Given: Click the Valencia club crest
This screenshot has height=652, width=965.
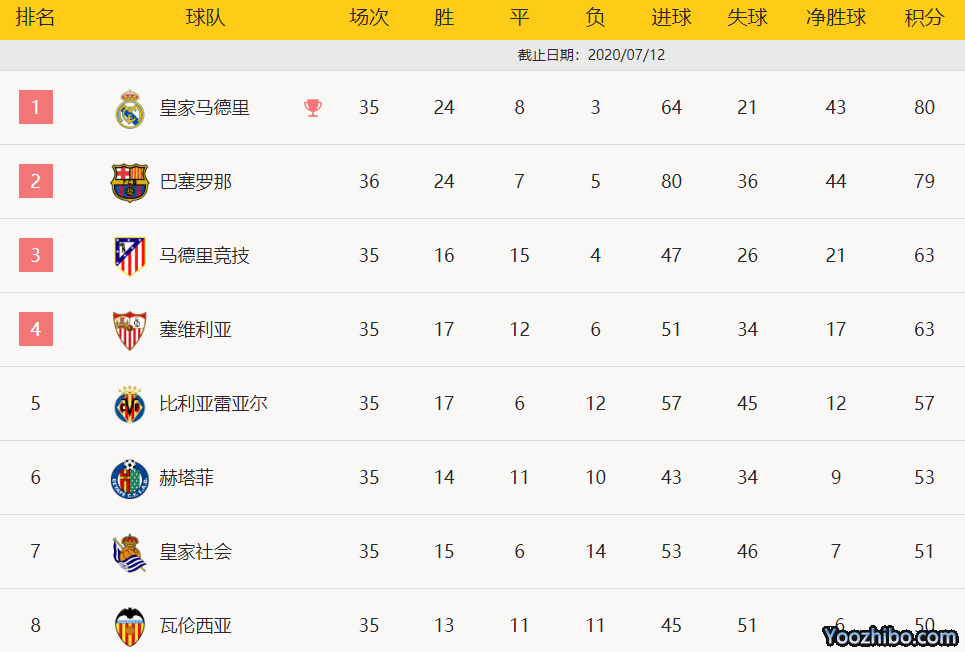Looking at the screenshot, I should pos(130,626).
